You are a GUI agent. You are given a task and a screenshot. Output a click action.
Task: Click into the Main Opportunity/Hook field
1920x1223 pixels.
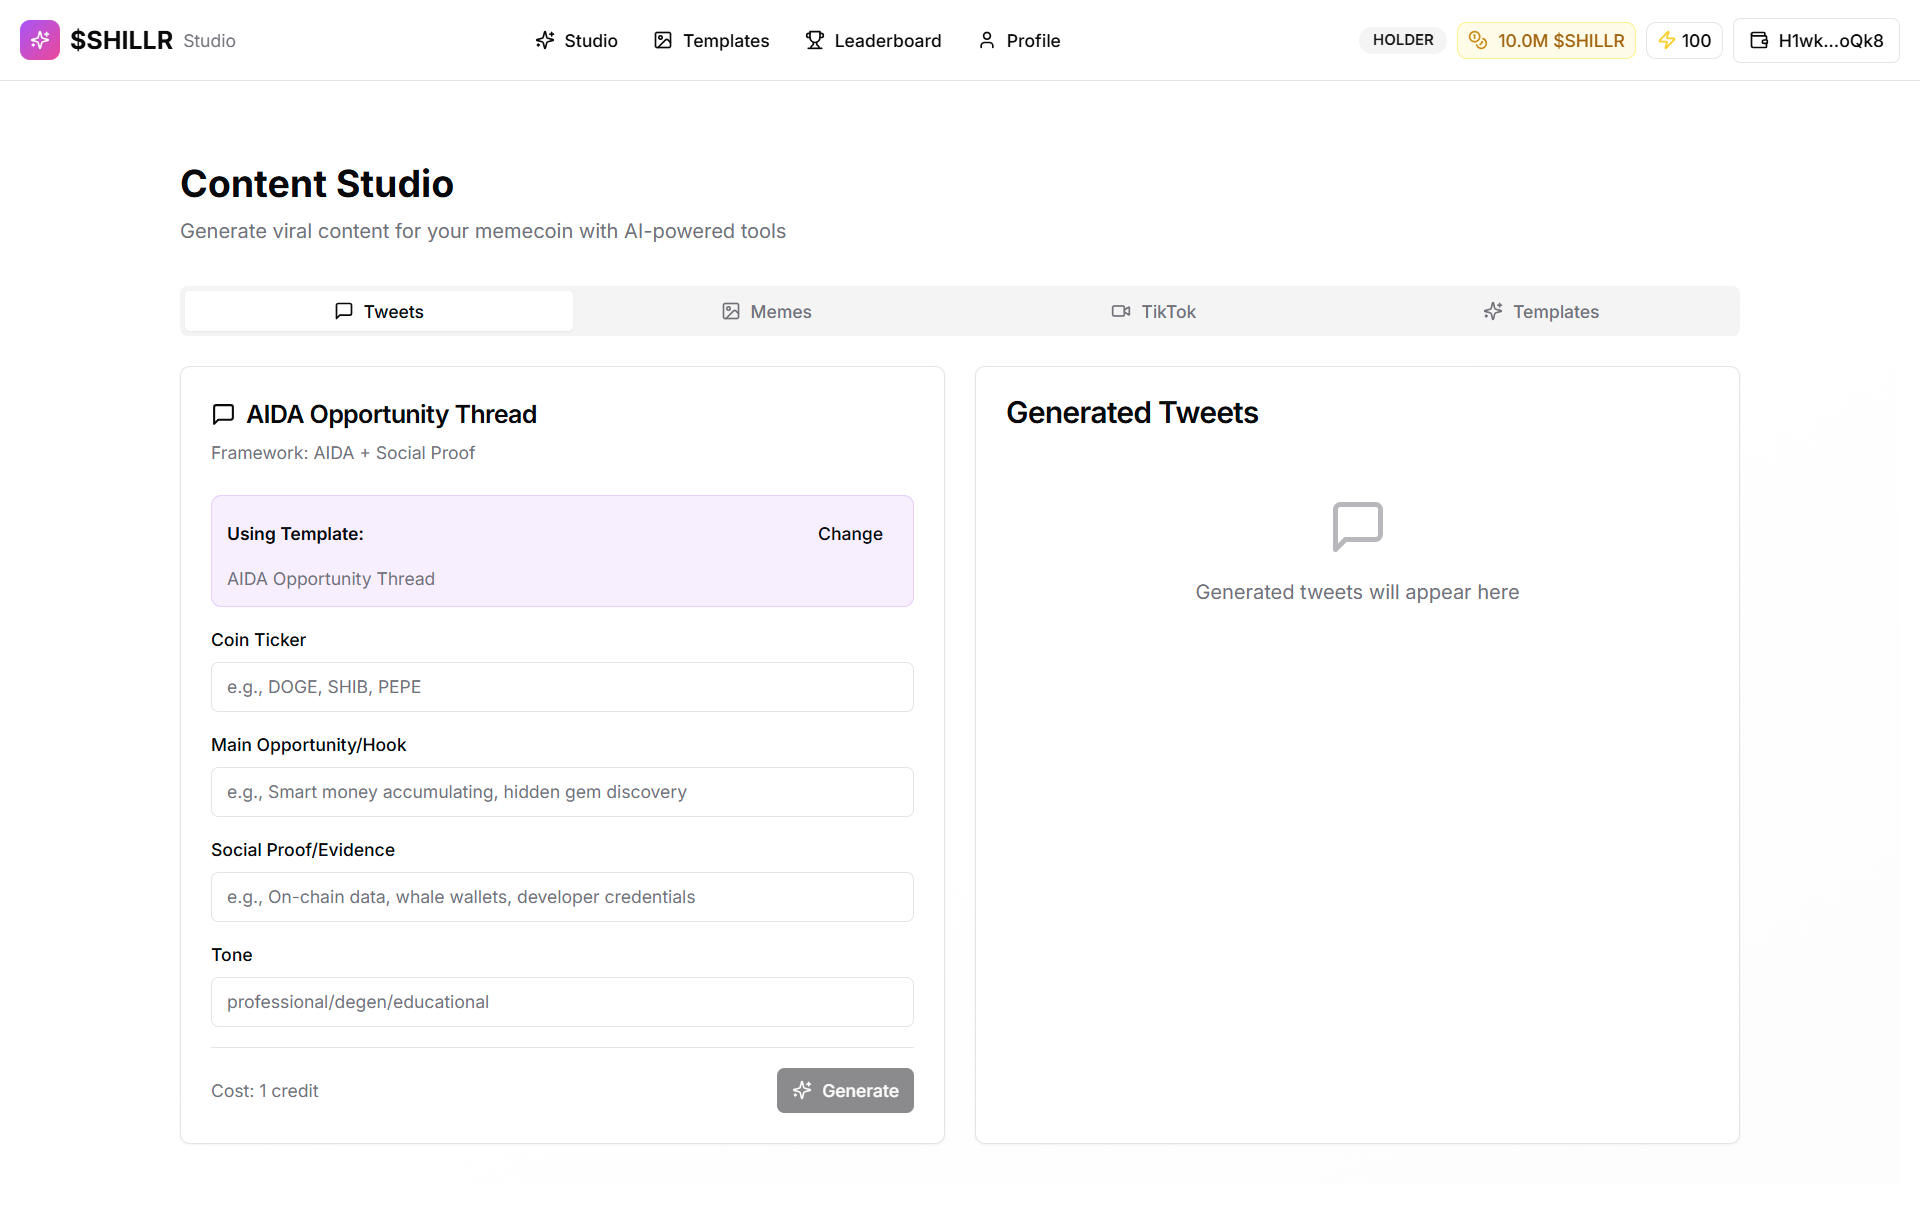(x=562, y=792)
